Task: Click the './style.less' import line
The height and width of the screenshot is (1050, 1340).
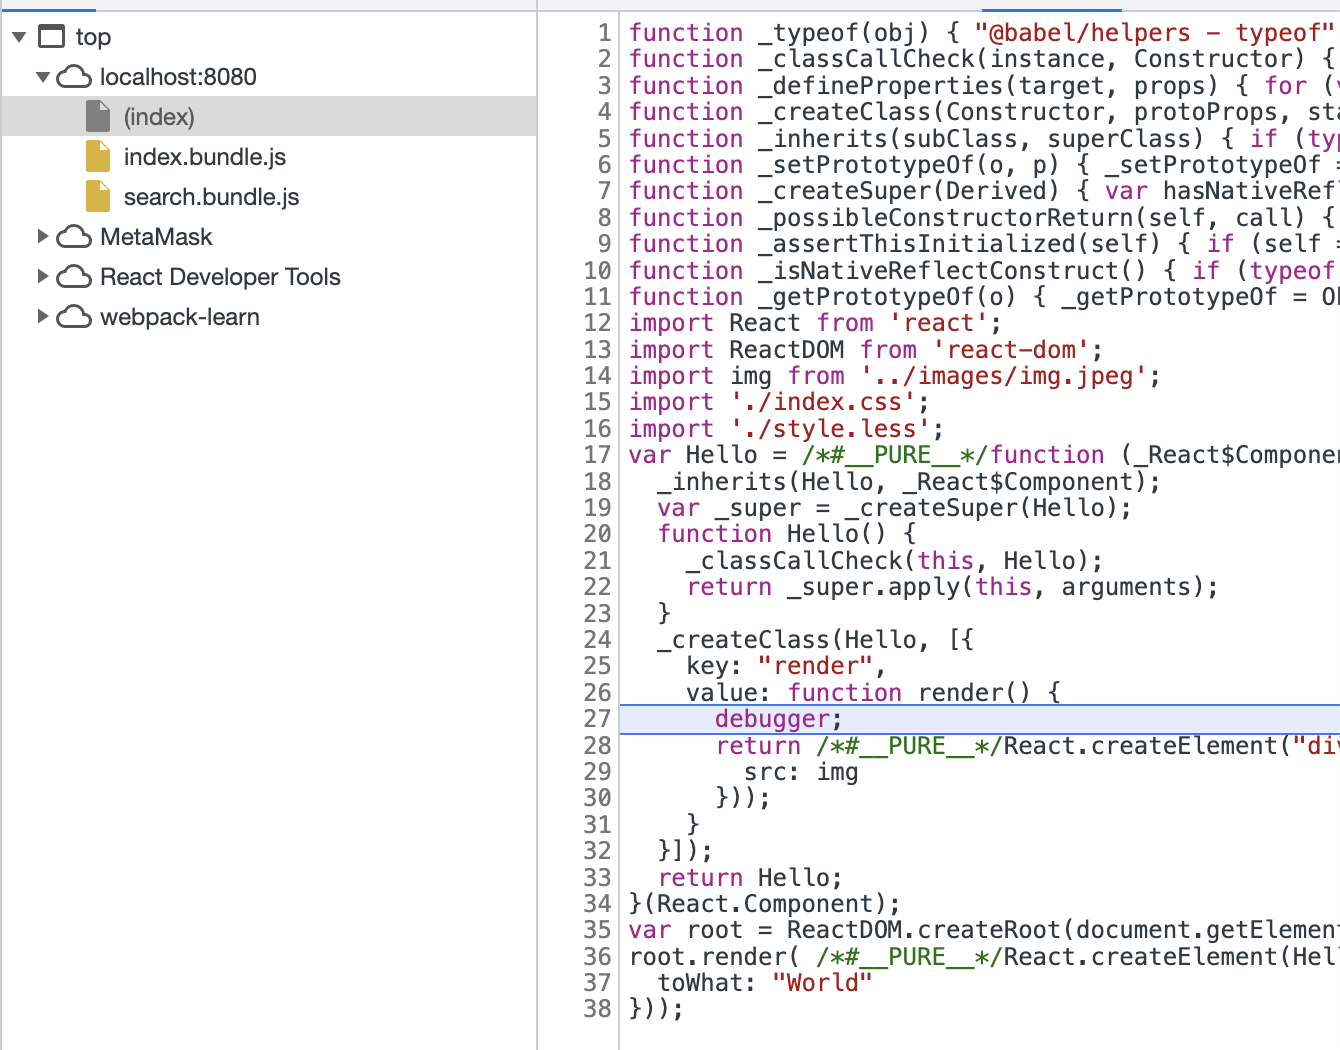Action: tap(786, 429)
